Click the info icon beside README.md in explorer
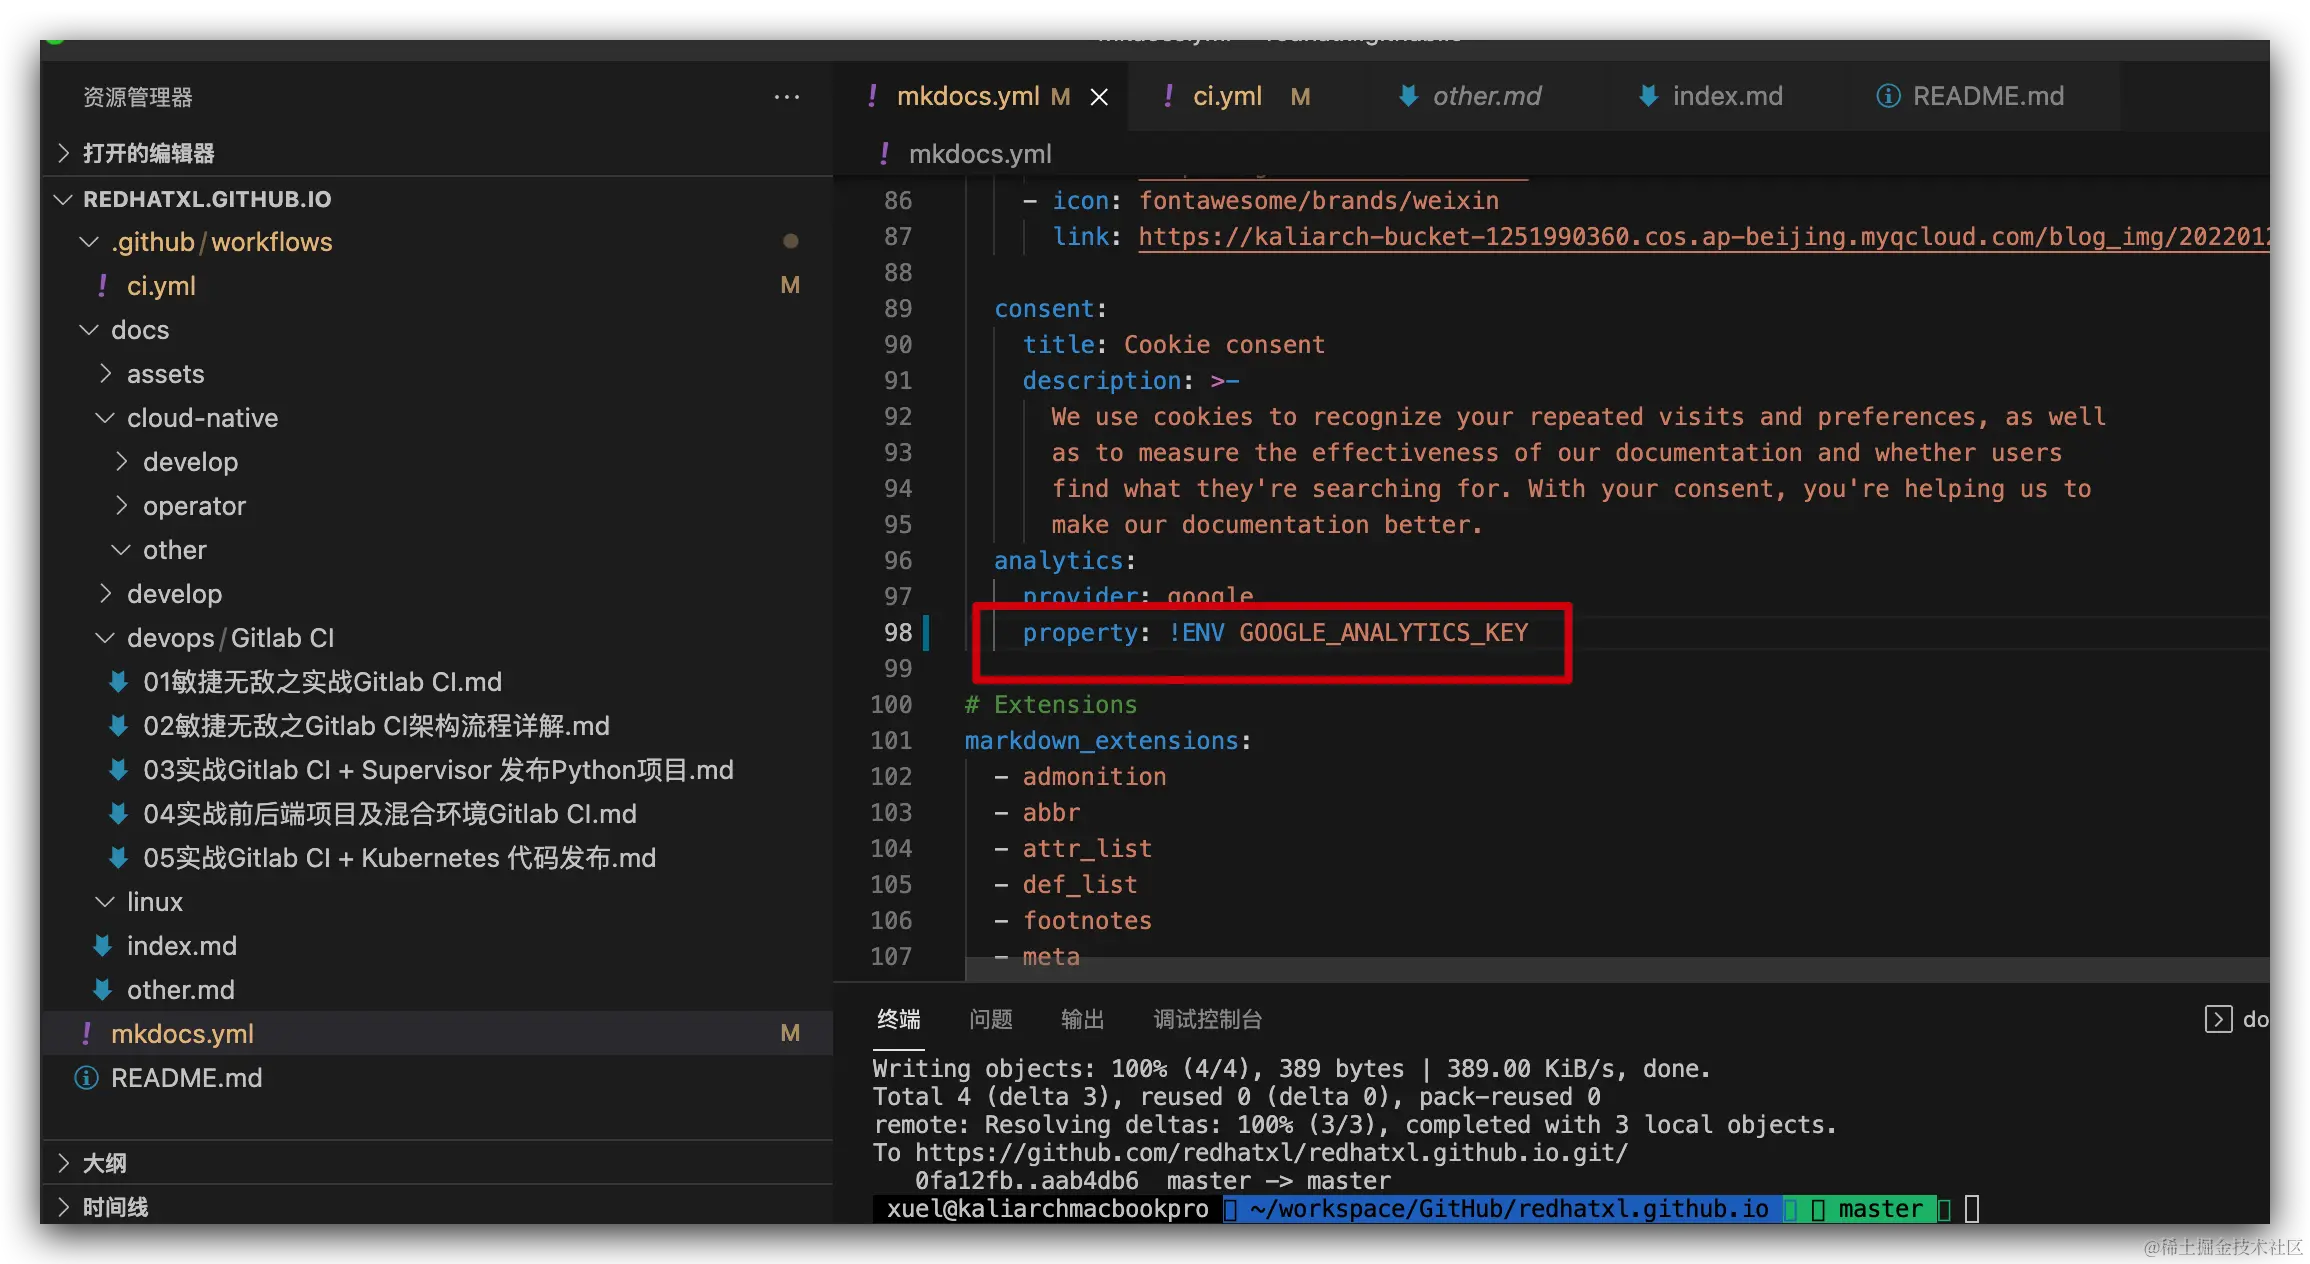The width and height of the screenshot is (2310, 1264). pos(87,1078)
